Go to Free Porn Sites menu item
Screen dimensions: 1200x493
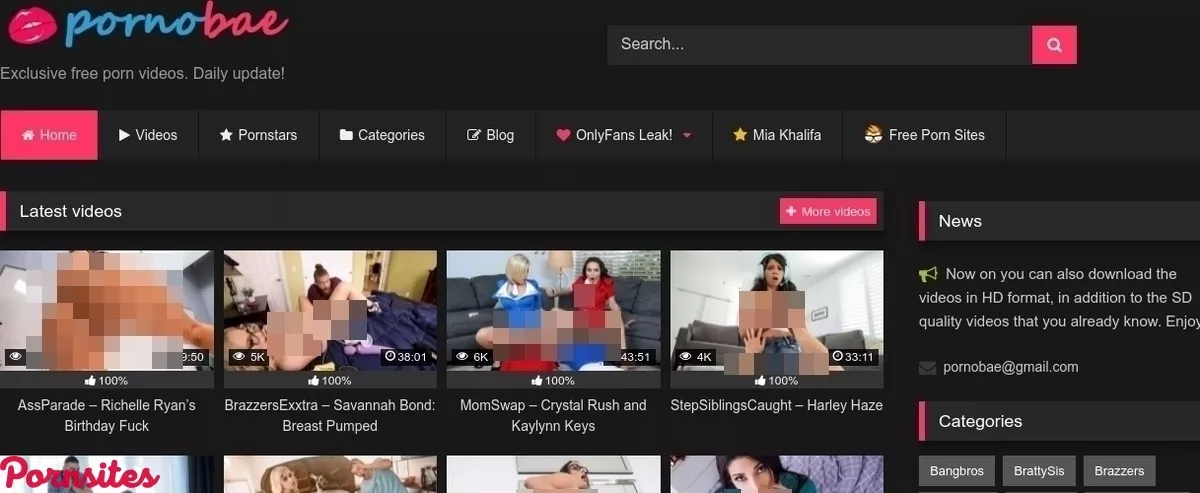(x=925, y=135)
